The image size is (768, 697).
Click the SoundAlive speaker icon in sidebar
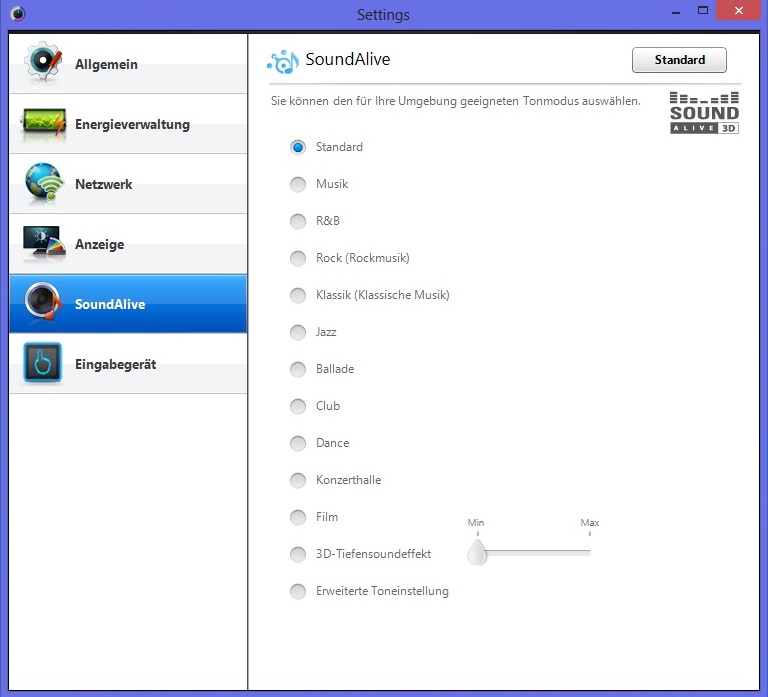[43, 301]
